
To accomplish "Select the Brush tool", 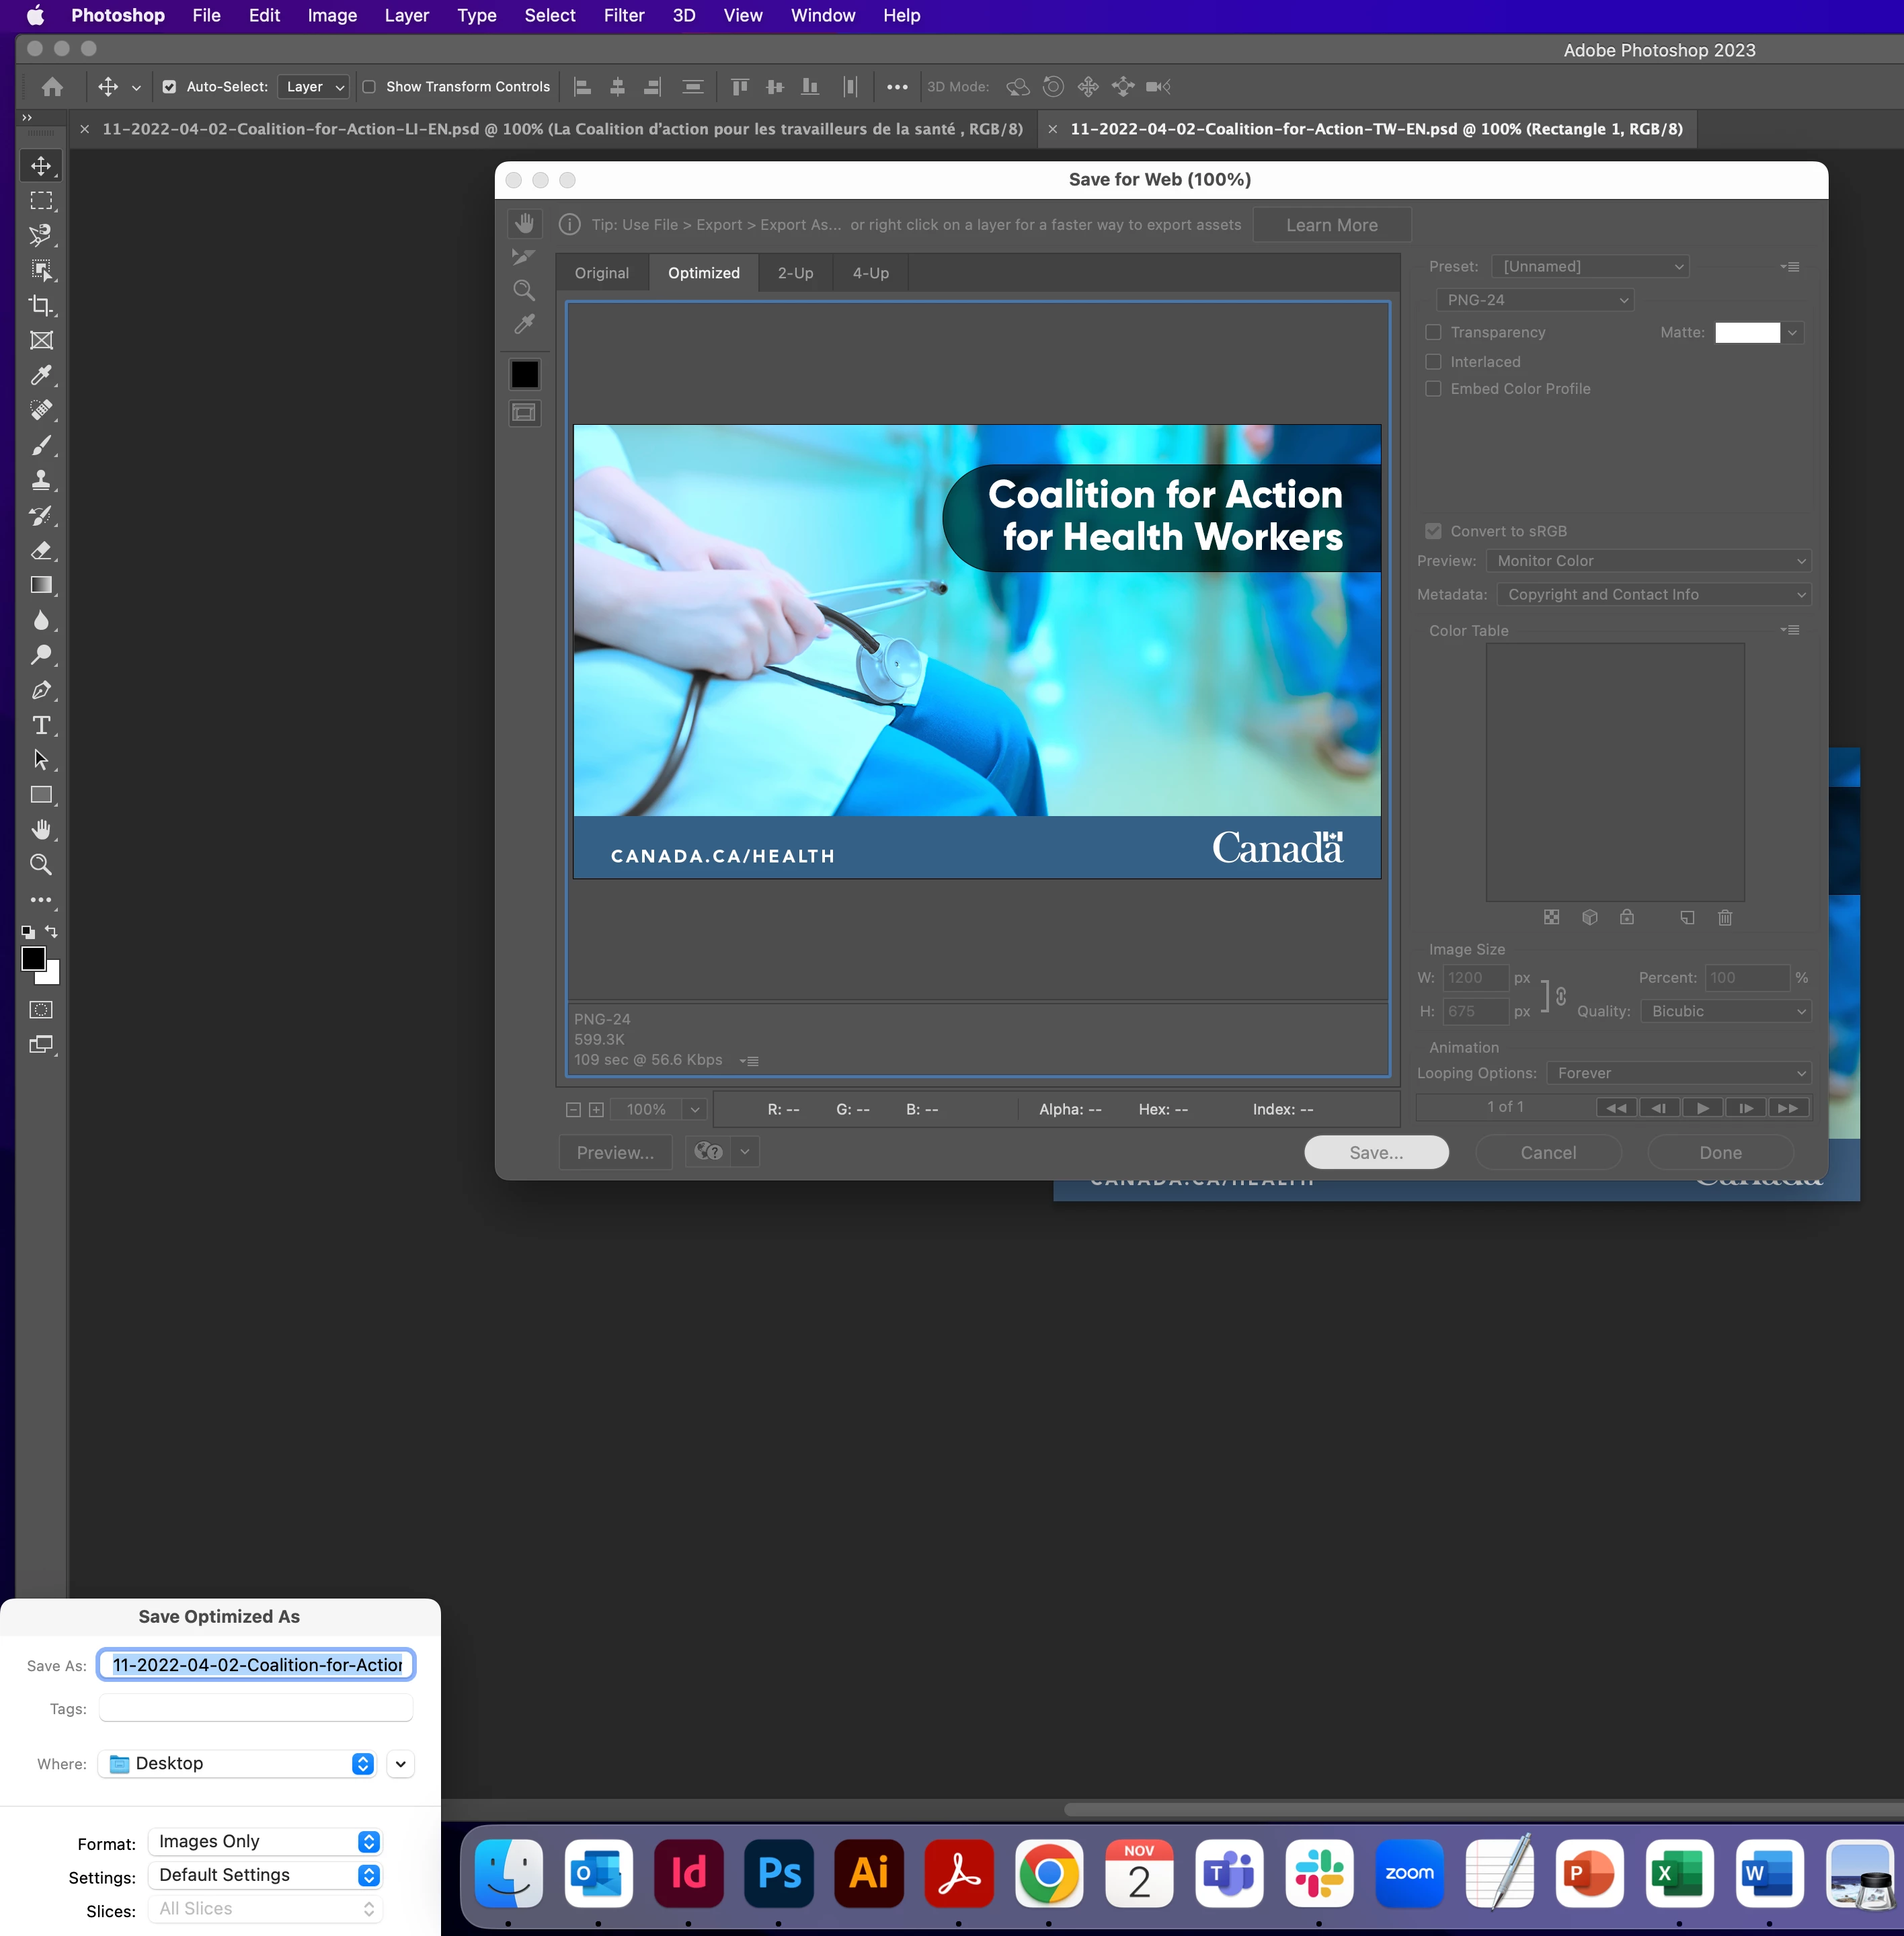I will (x=41, y=446).
